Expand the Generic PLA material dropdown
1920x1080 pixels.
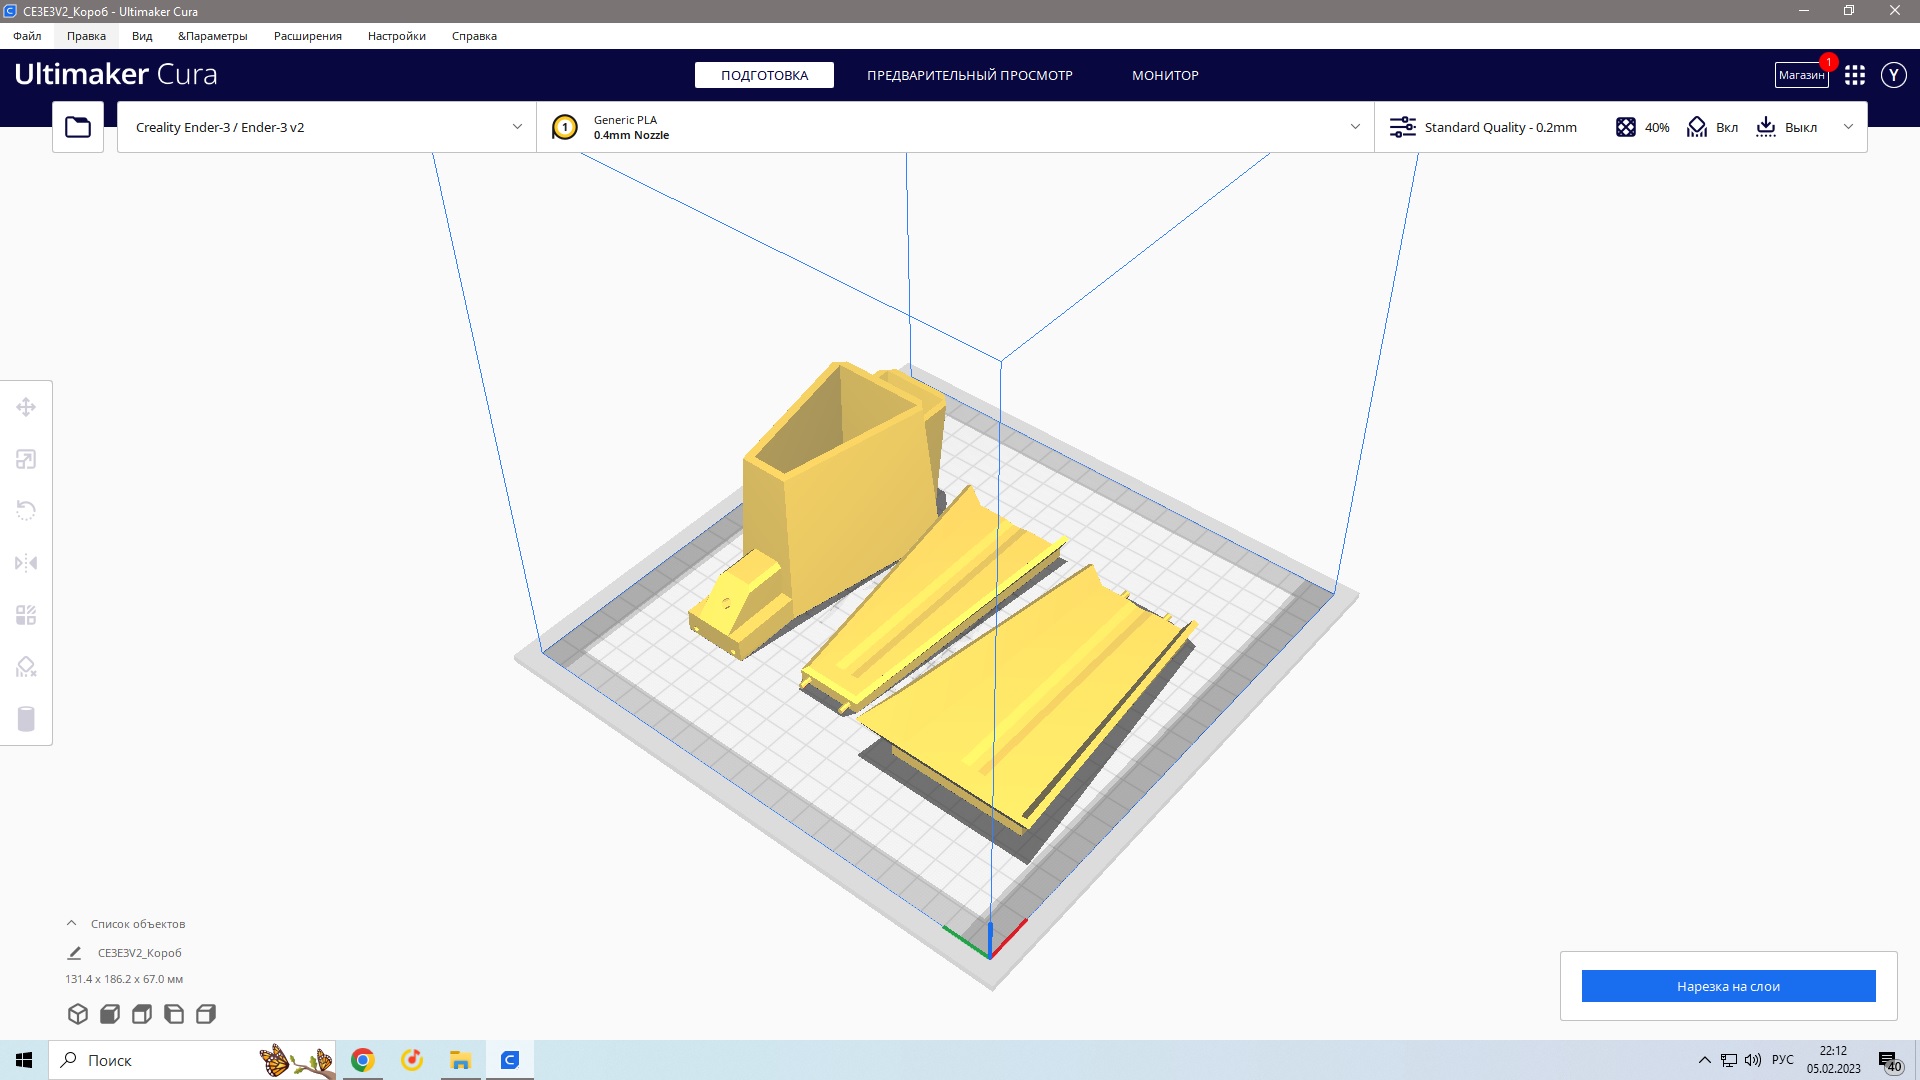(x=955, y=127)
